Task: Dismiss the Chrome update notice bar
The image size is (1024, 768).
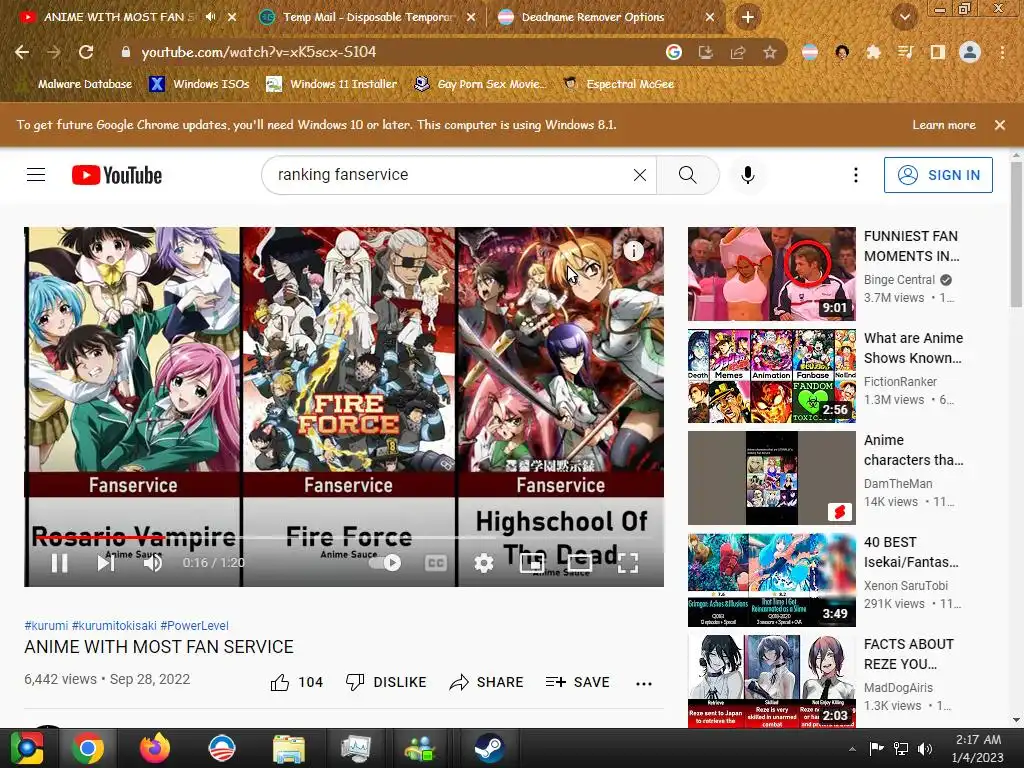Action: [x=1000, y=125]
